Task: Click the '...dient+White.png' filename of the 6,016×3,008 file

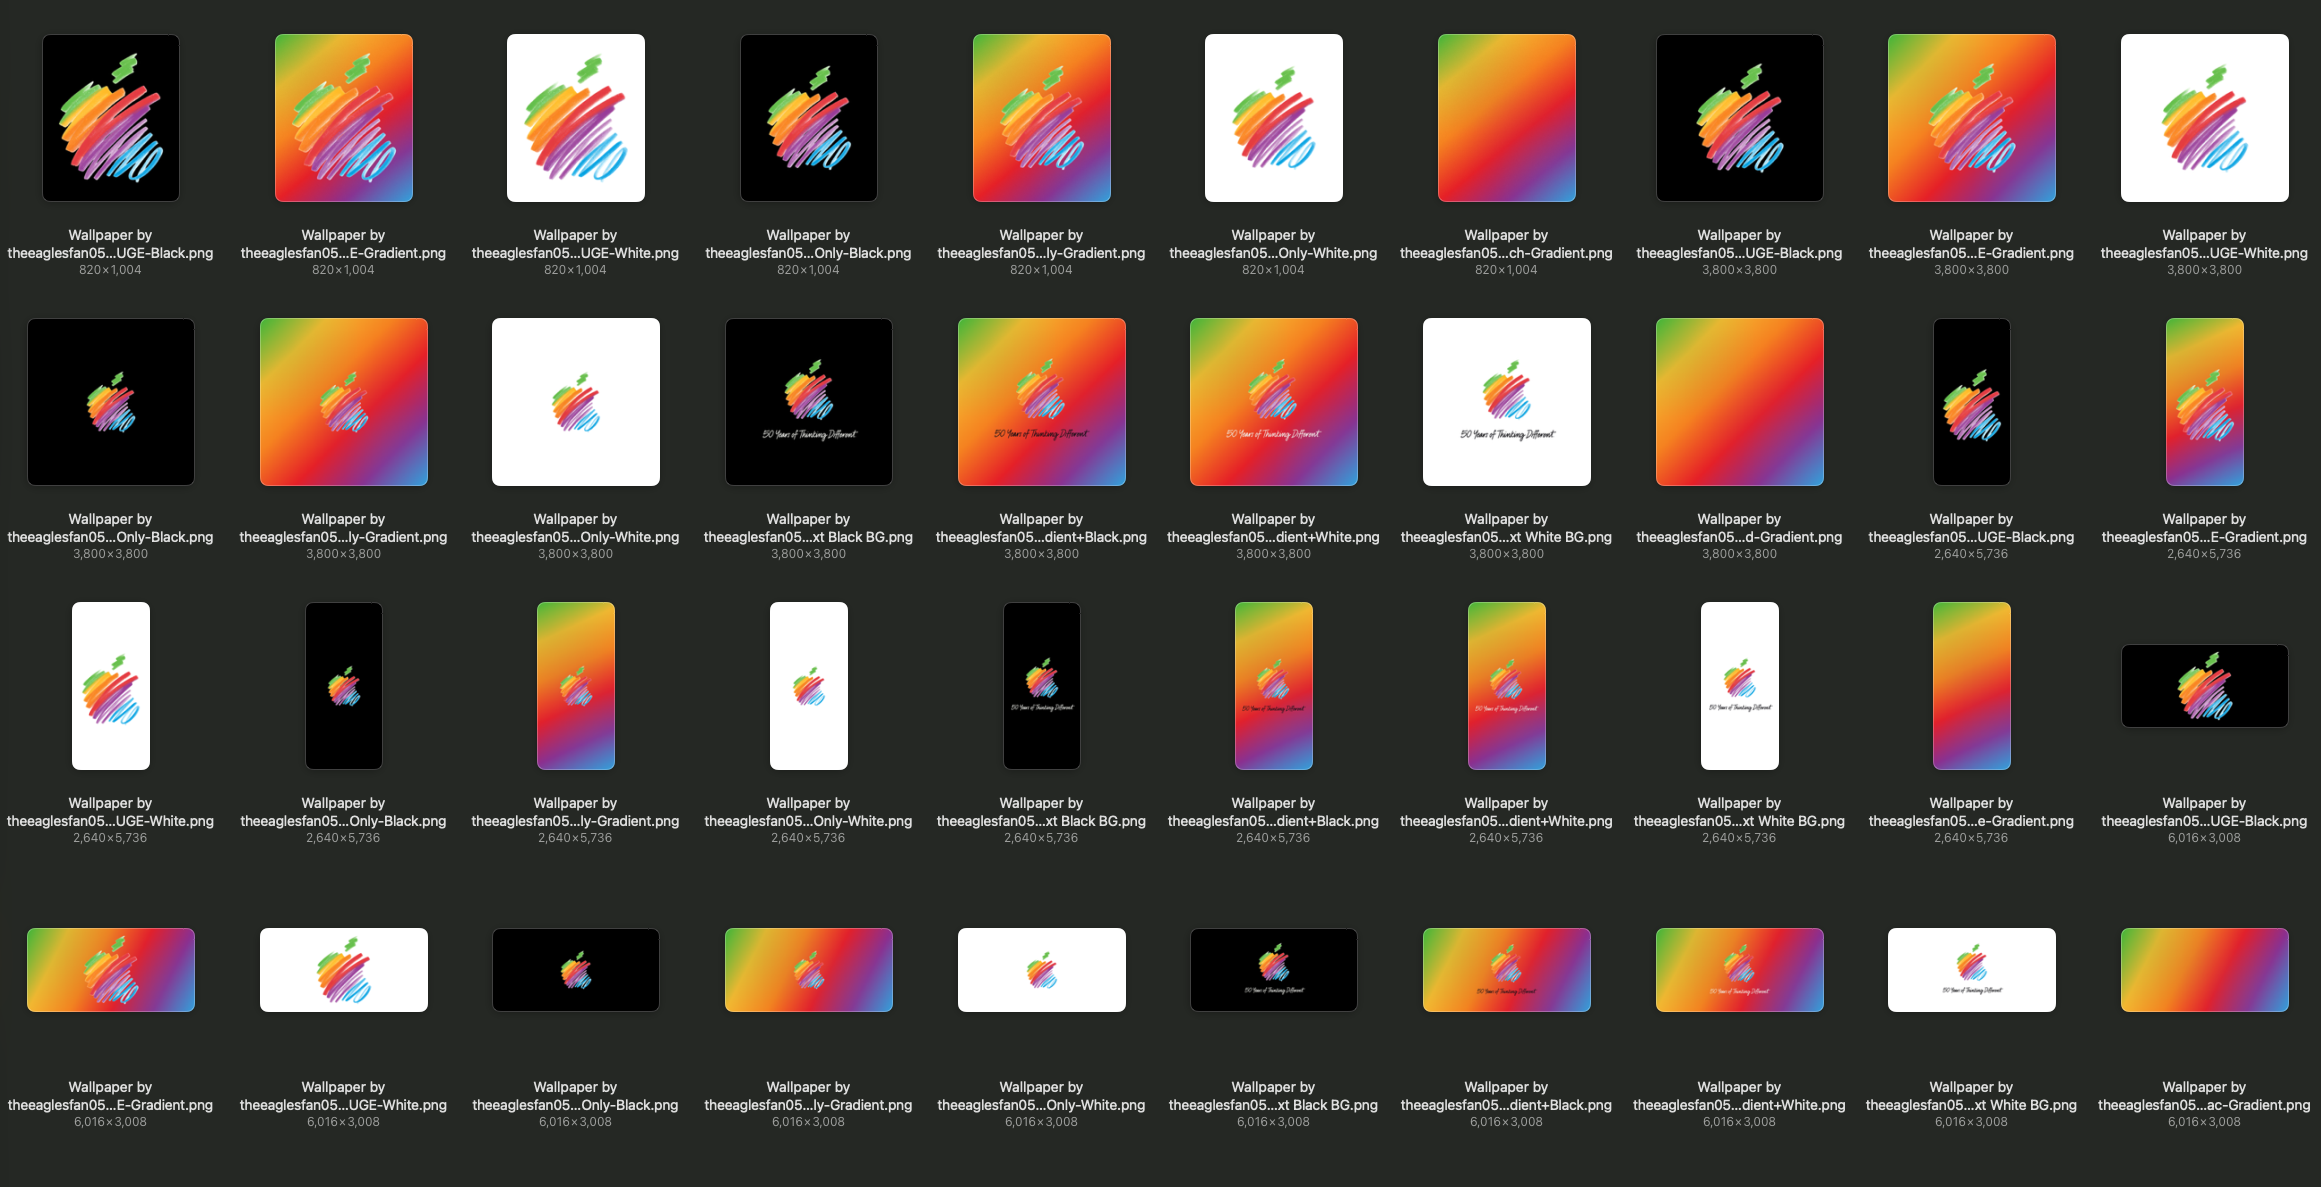Action: 1740,1105
